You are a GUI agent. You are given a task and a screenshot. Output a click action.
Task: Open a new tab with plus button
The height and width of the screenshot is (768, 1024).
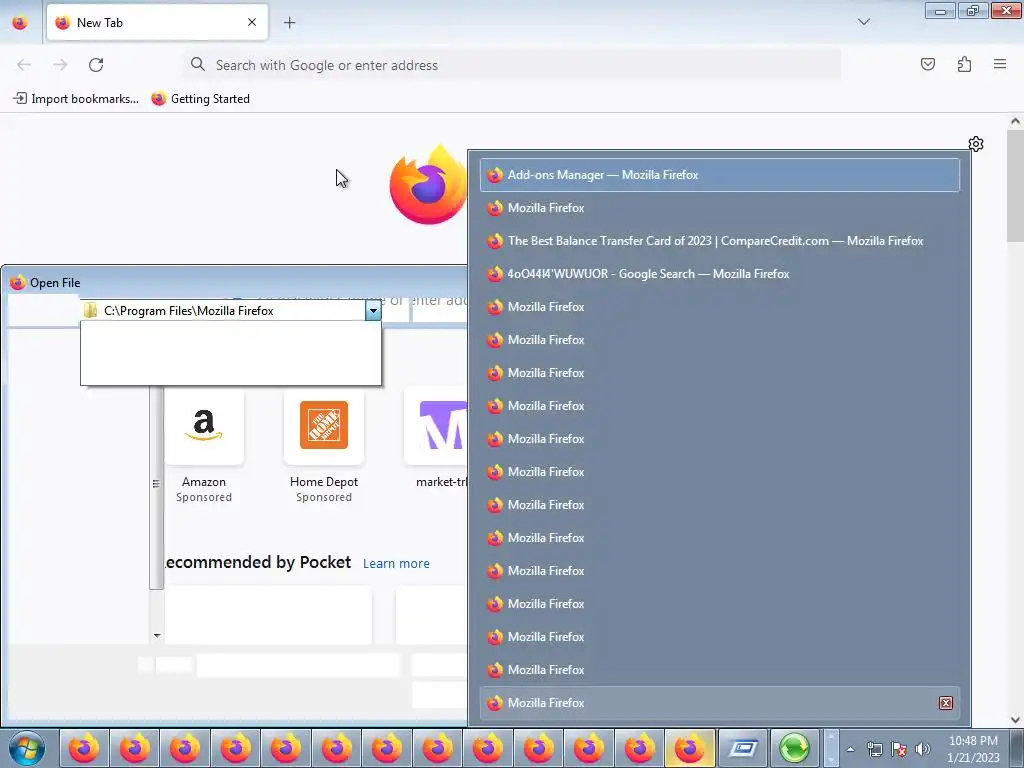pos(289,23)
